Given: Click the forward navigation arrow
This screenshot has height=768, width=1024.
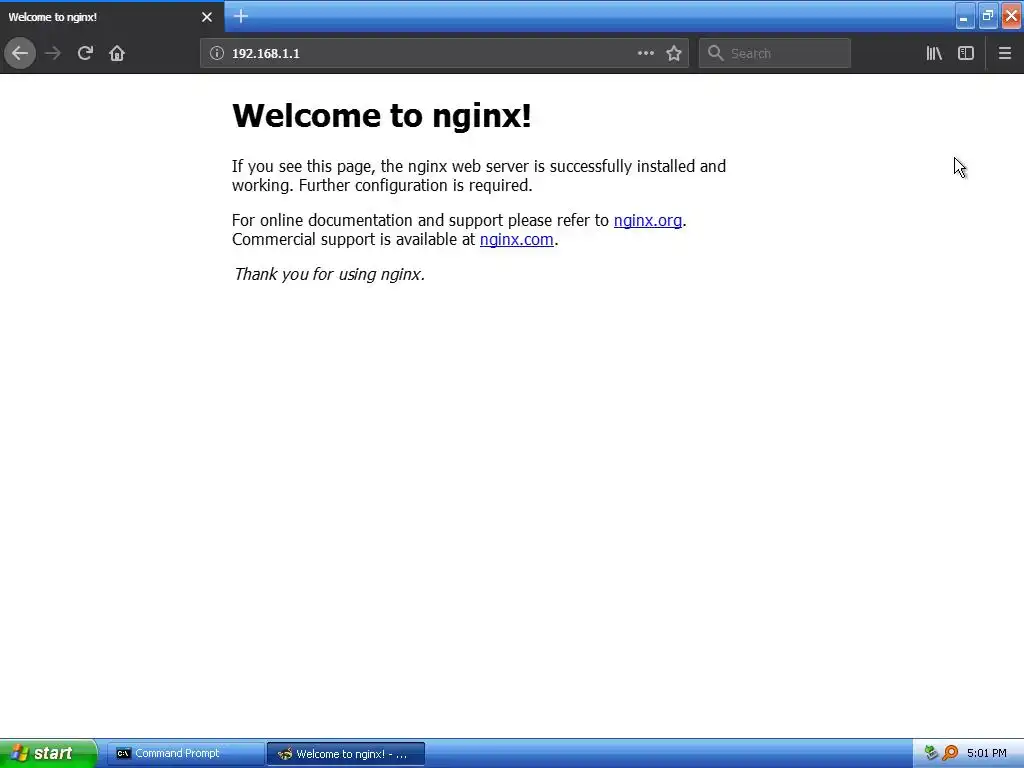Looking at the screenshot, I should click(53, 53).
